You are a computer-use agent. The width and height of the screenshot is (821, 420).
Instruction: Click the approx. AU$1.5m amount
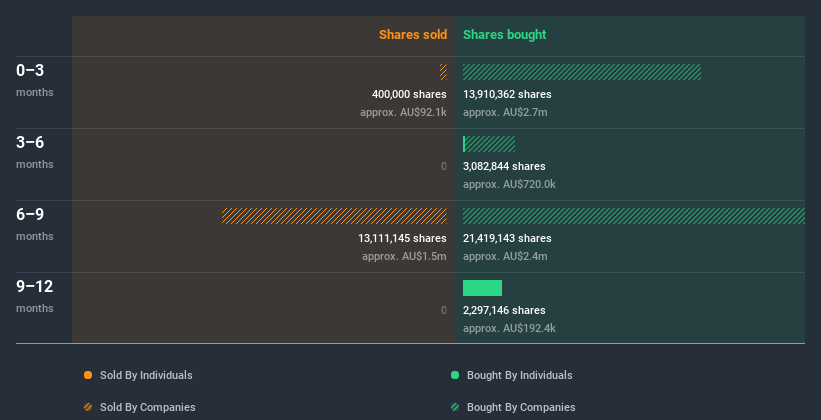[404, 256]
